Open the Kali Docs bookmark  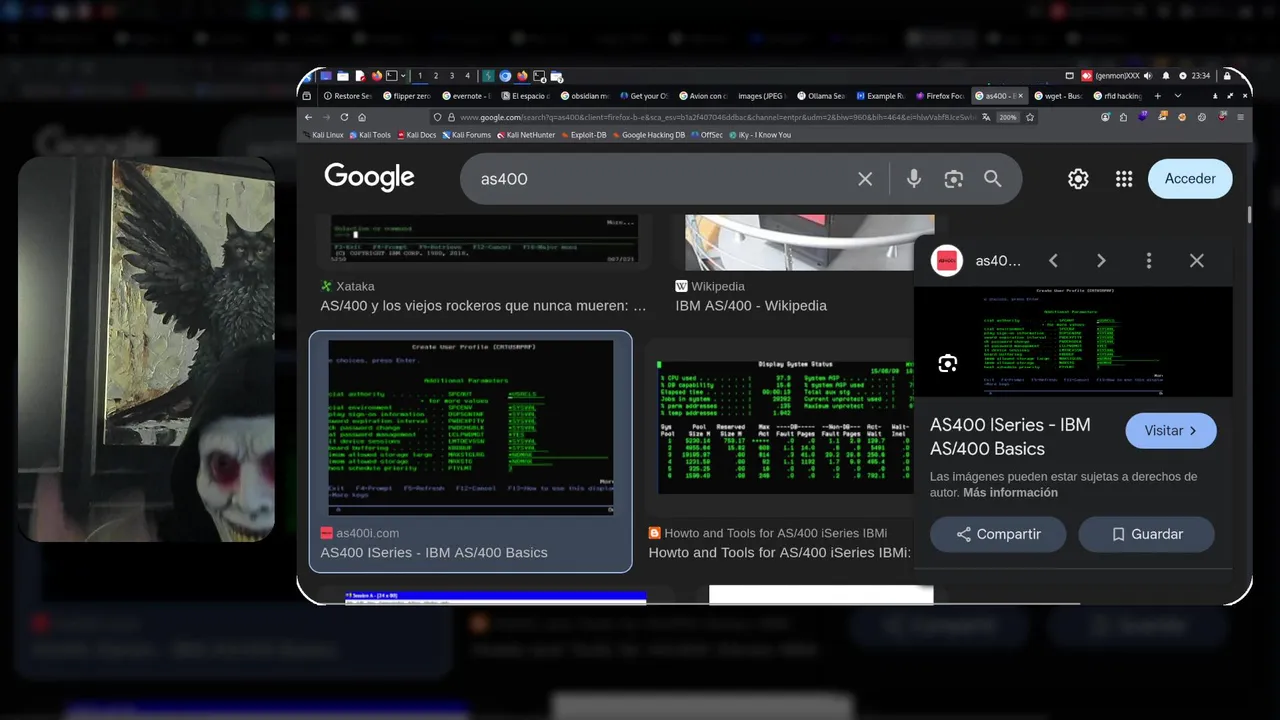(417, 135)
